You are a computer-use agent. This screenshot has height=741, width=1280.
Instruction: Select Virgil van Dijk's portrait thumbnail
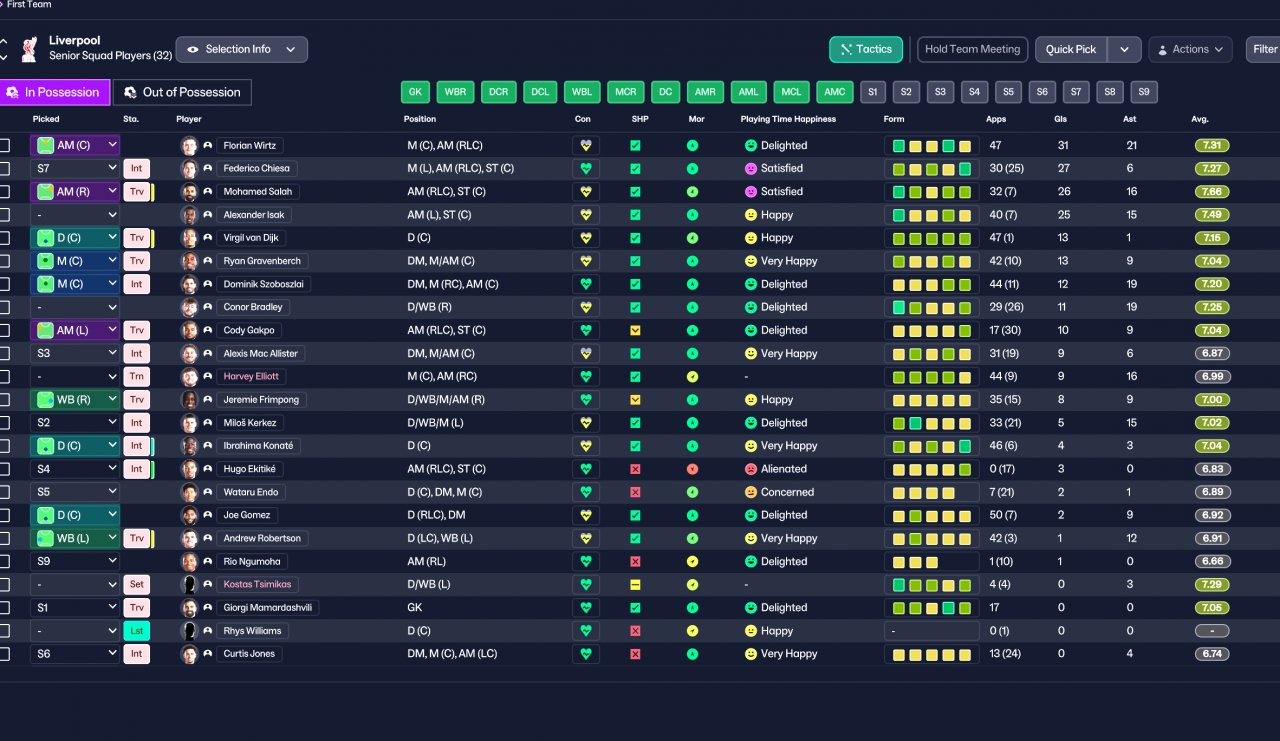point(189,238)
